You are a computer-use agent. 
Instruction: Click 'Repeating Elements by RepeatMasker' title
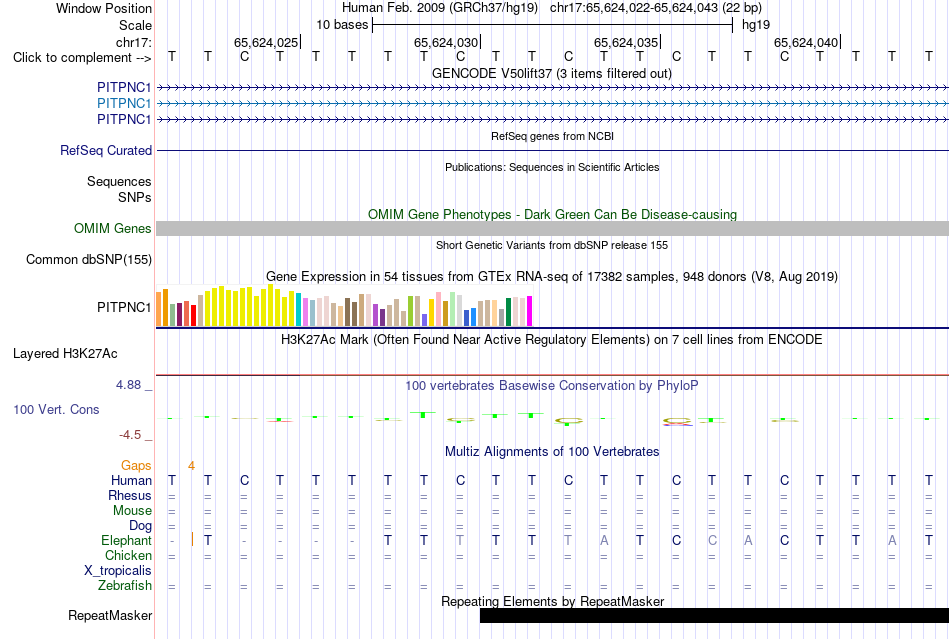(x=552, y=601)
